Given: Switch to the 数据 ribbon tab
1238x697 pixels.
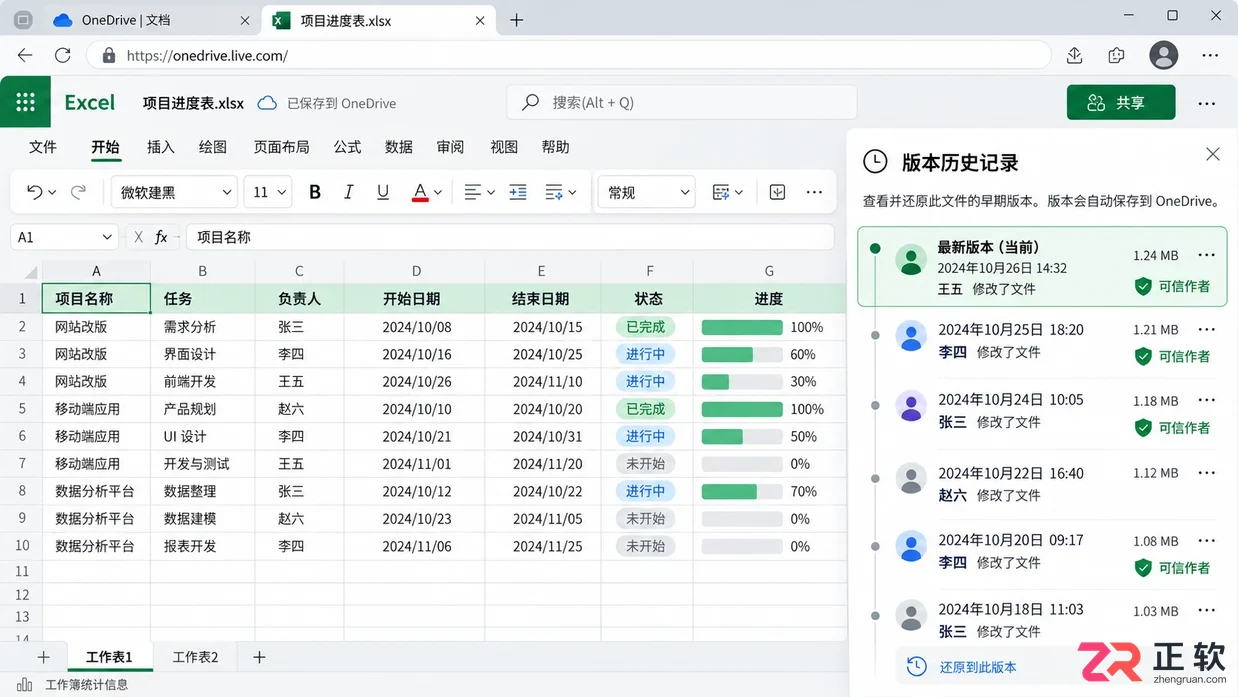Looking at the screenshot, I should (x=399, y=147).
